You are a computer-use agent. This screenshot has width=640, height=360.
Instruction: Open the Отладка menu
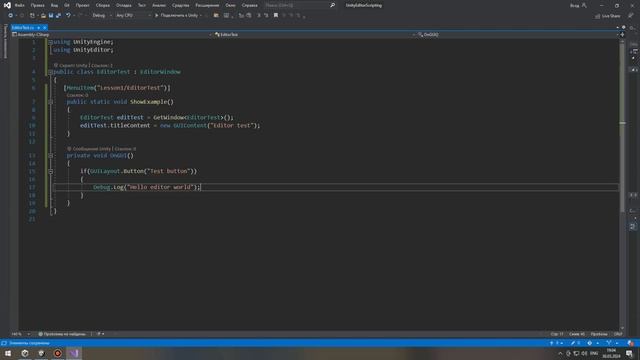point(124,5)
